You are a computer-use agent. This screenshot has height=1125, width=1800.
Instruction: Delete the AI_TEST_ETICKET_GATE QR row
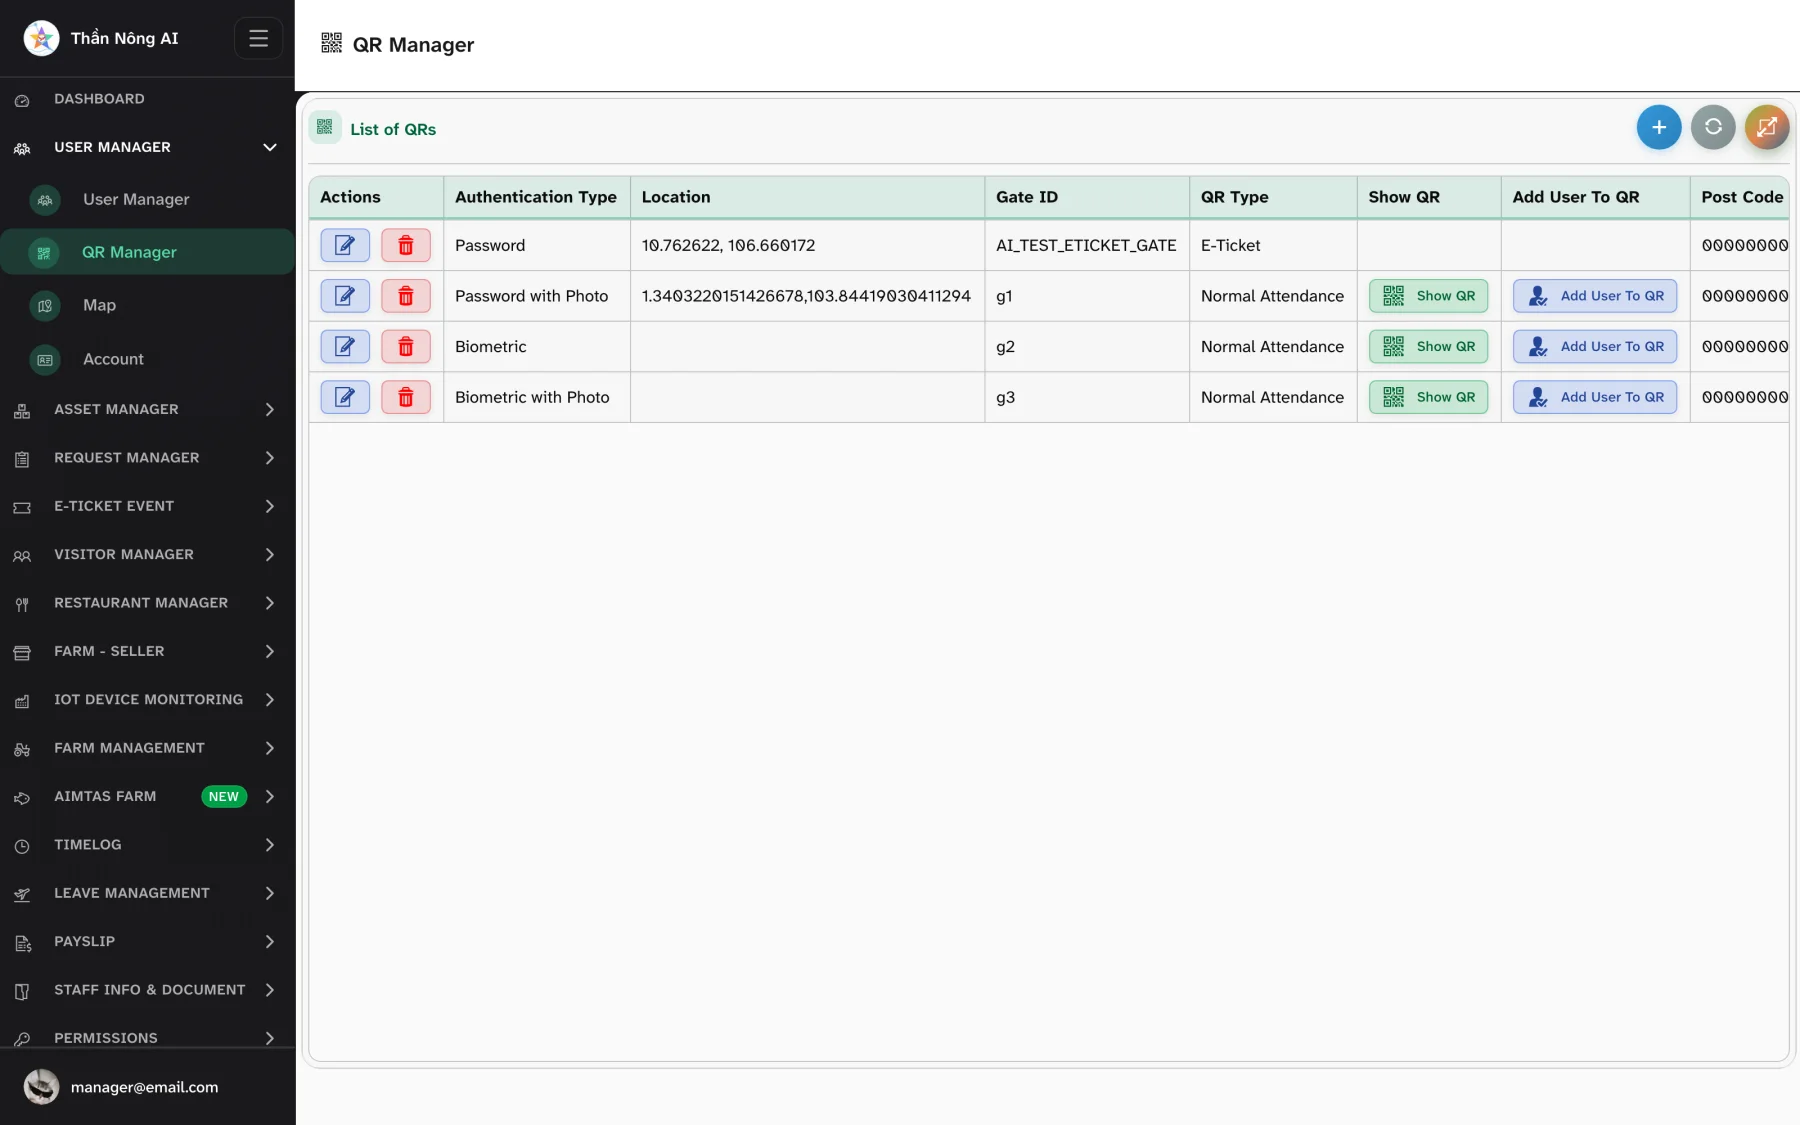click(406, 245)
